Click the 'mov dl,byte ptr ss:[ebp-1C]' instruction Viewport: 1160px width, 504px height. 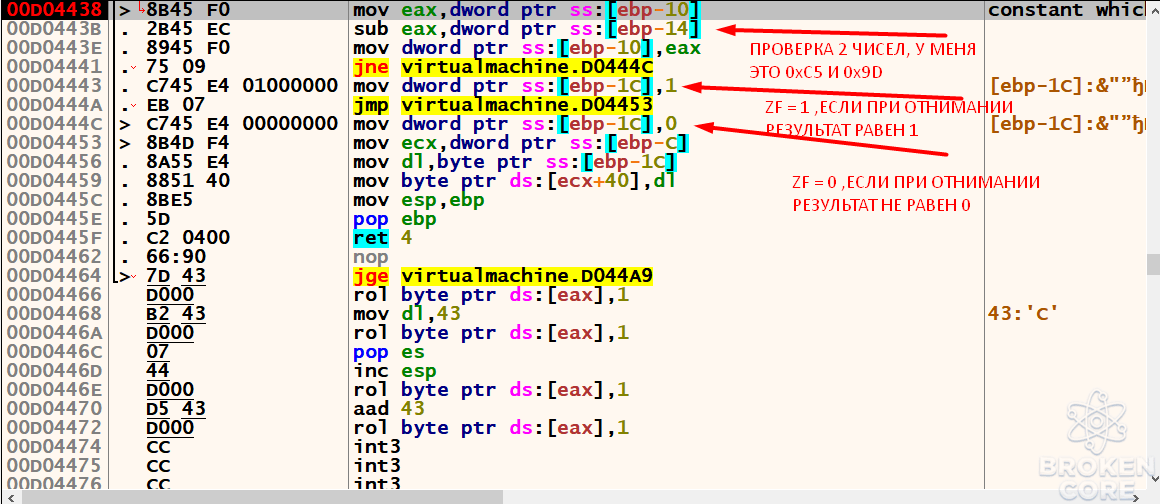coord(516,162)
